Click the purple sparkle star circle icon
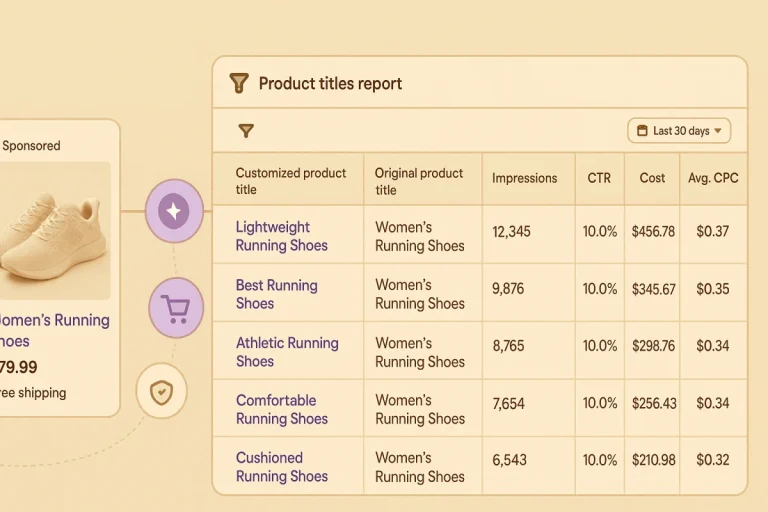This screenshot has width=768, height=512. click(174, 211)
